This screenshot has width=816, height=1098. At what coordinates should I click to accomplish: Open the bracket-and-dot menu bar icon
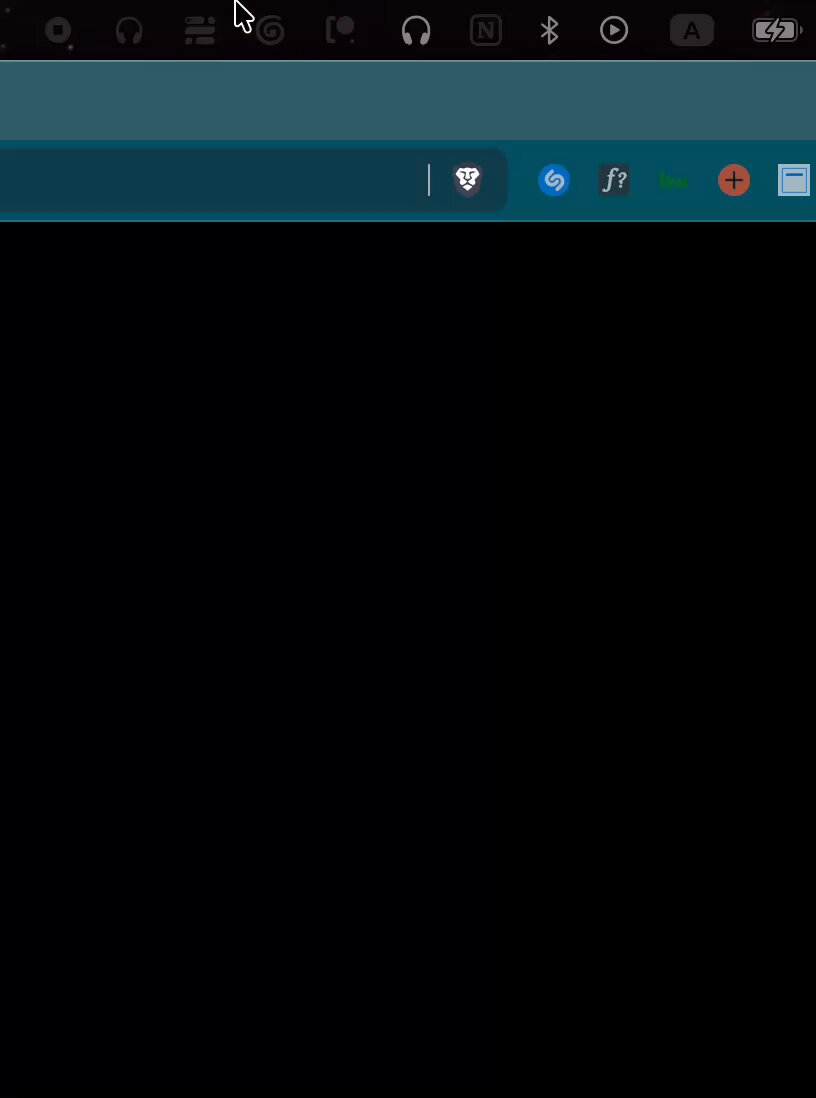[x=340, y=31]
